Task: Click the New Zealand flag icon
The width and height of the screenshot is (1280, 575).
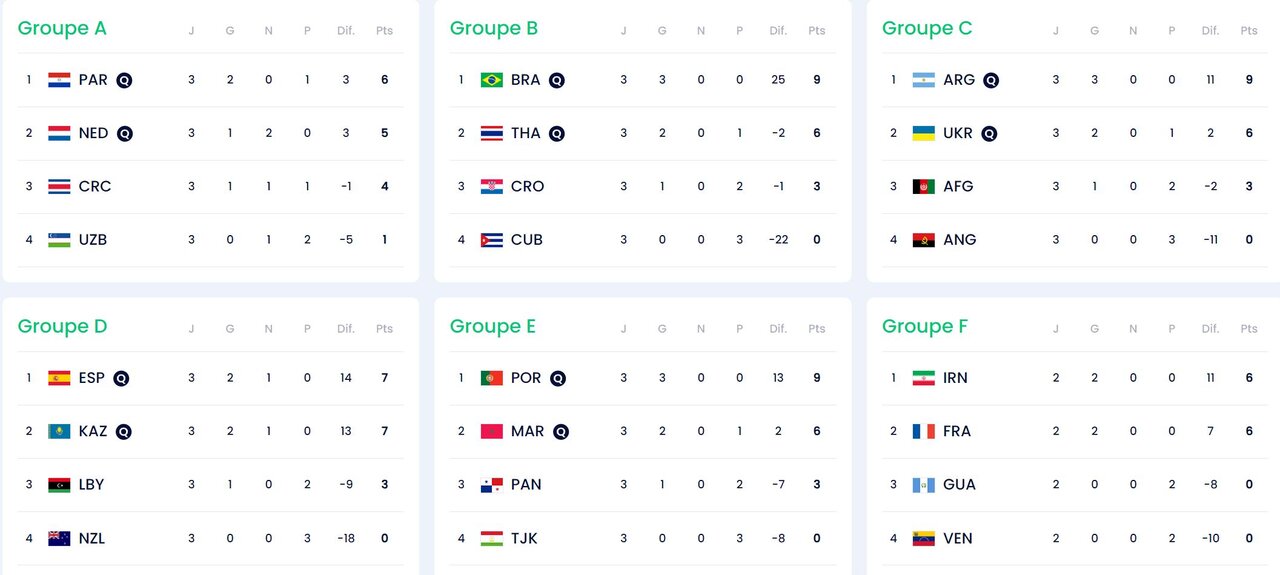Action: [59, 538]
